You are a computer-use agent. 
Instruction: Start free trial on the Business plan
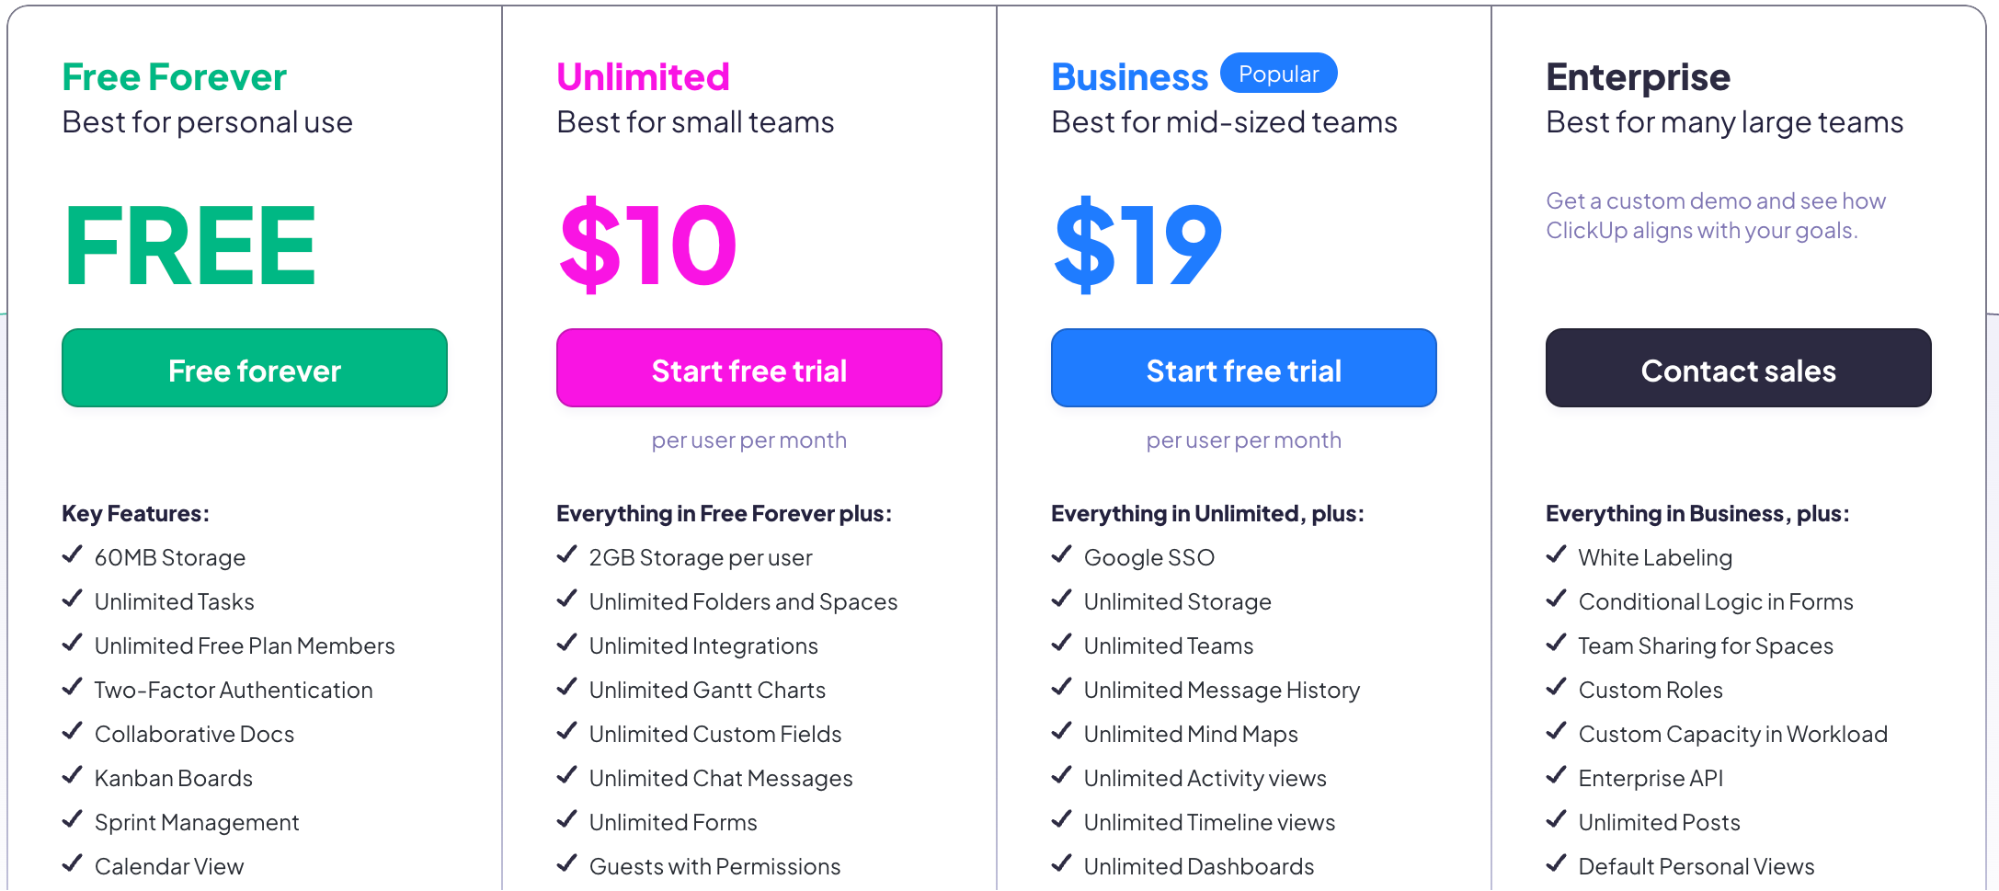(1243, 368)
